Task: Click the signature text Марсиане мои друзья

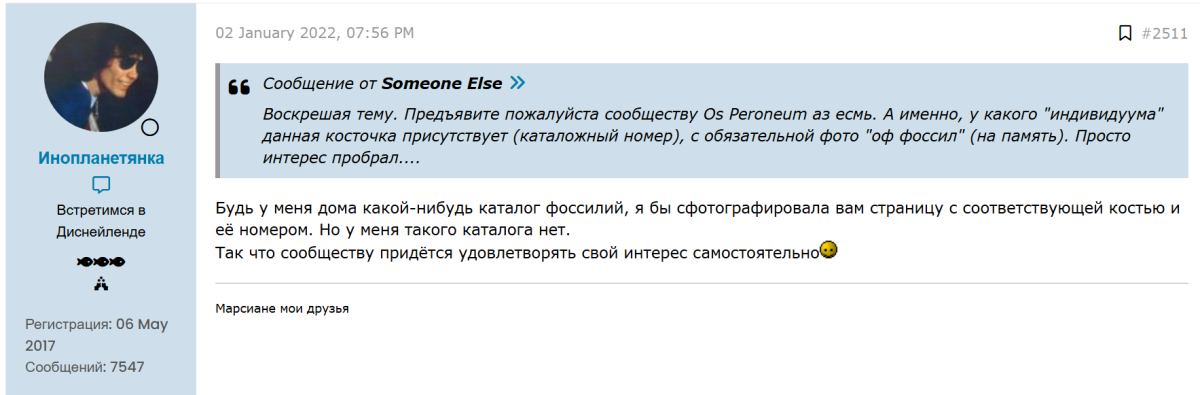Action: [x=282, y=308]
